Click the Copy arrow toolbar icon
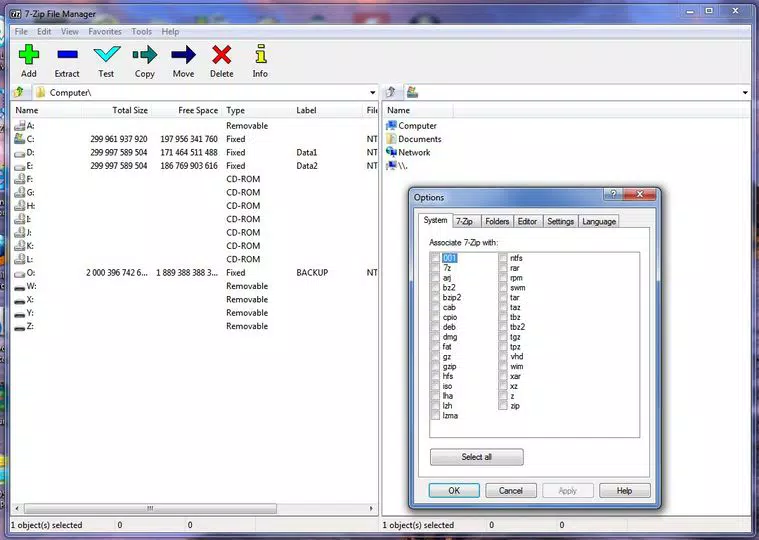Viewport: 759px width, 540px height. (x=145, y=55)
